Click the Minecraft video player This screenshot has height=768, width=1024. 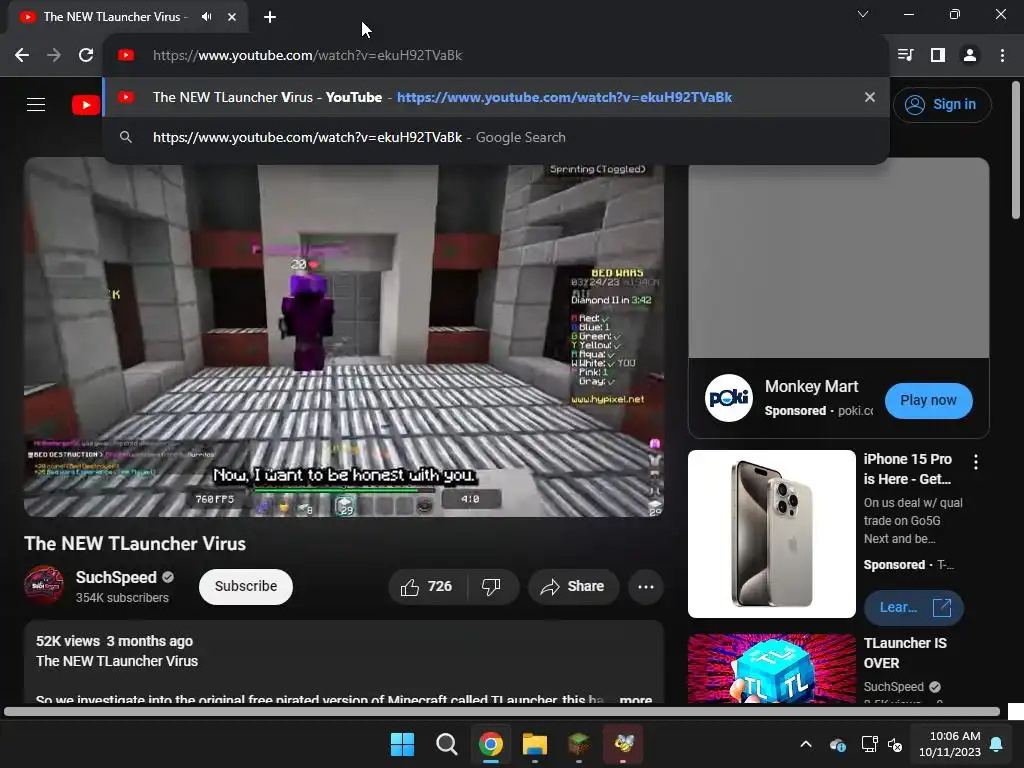coord(344,337)
